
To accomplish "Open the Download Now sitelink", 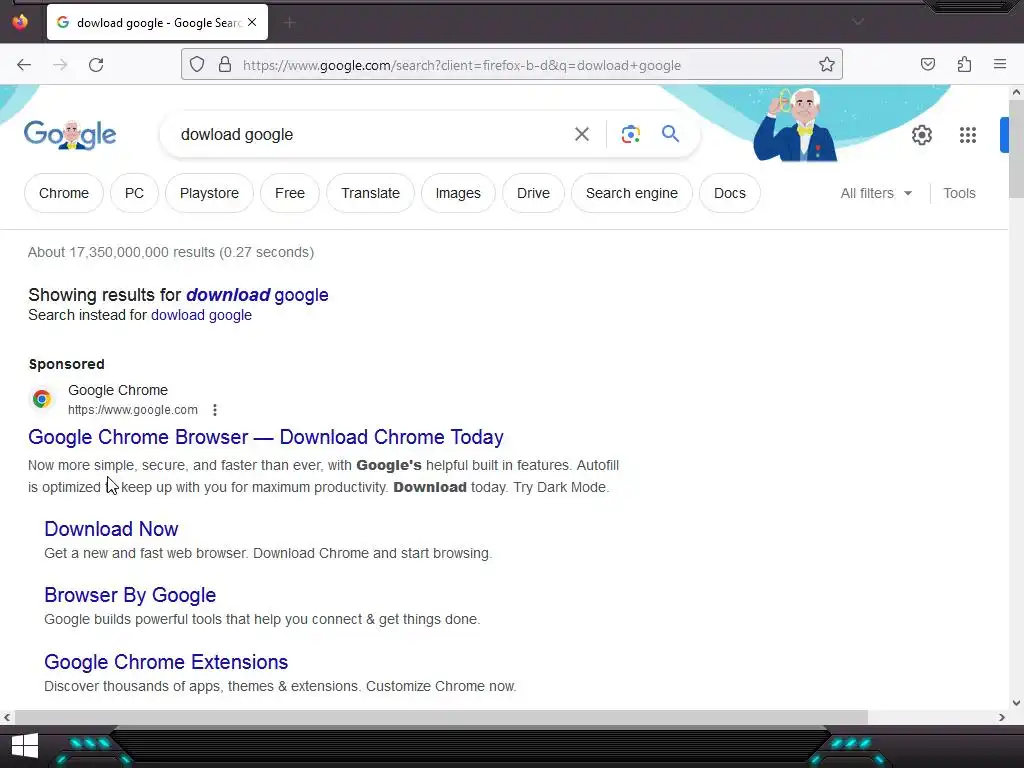I will [x=111, y=529].
